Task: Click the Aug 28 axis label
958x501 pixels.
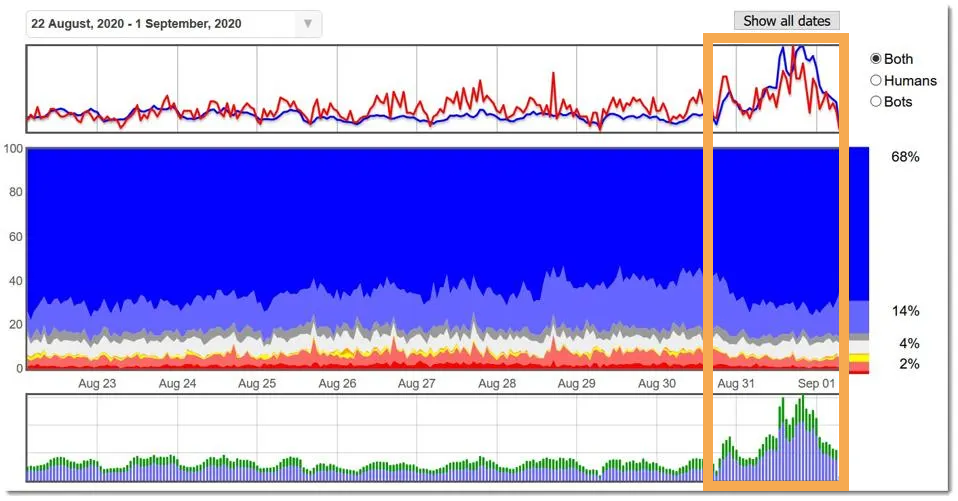Action: pos(497,384)
